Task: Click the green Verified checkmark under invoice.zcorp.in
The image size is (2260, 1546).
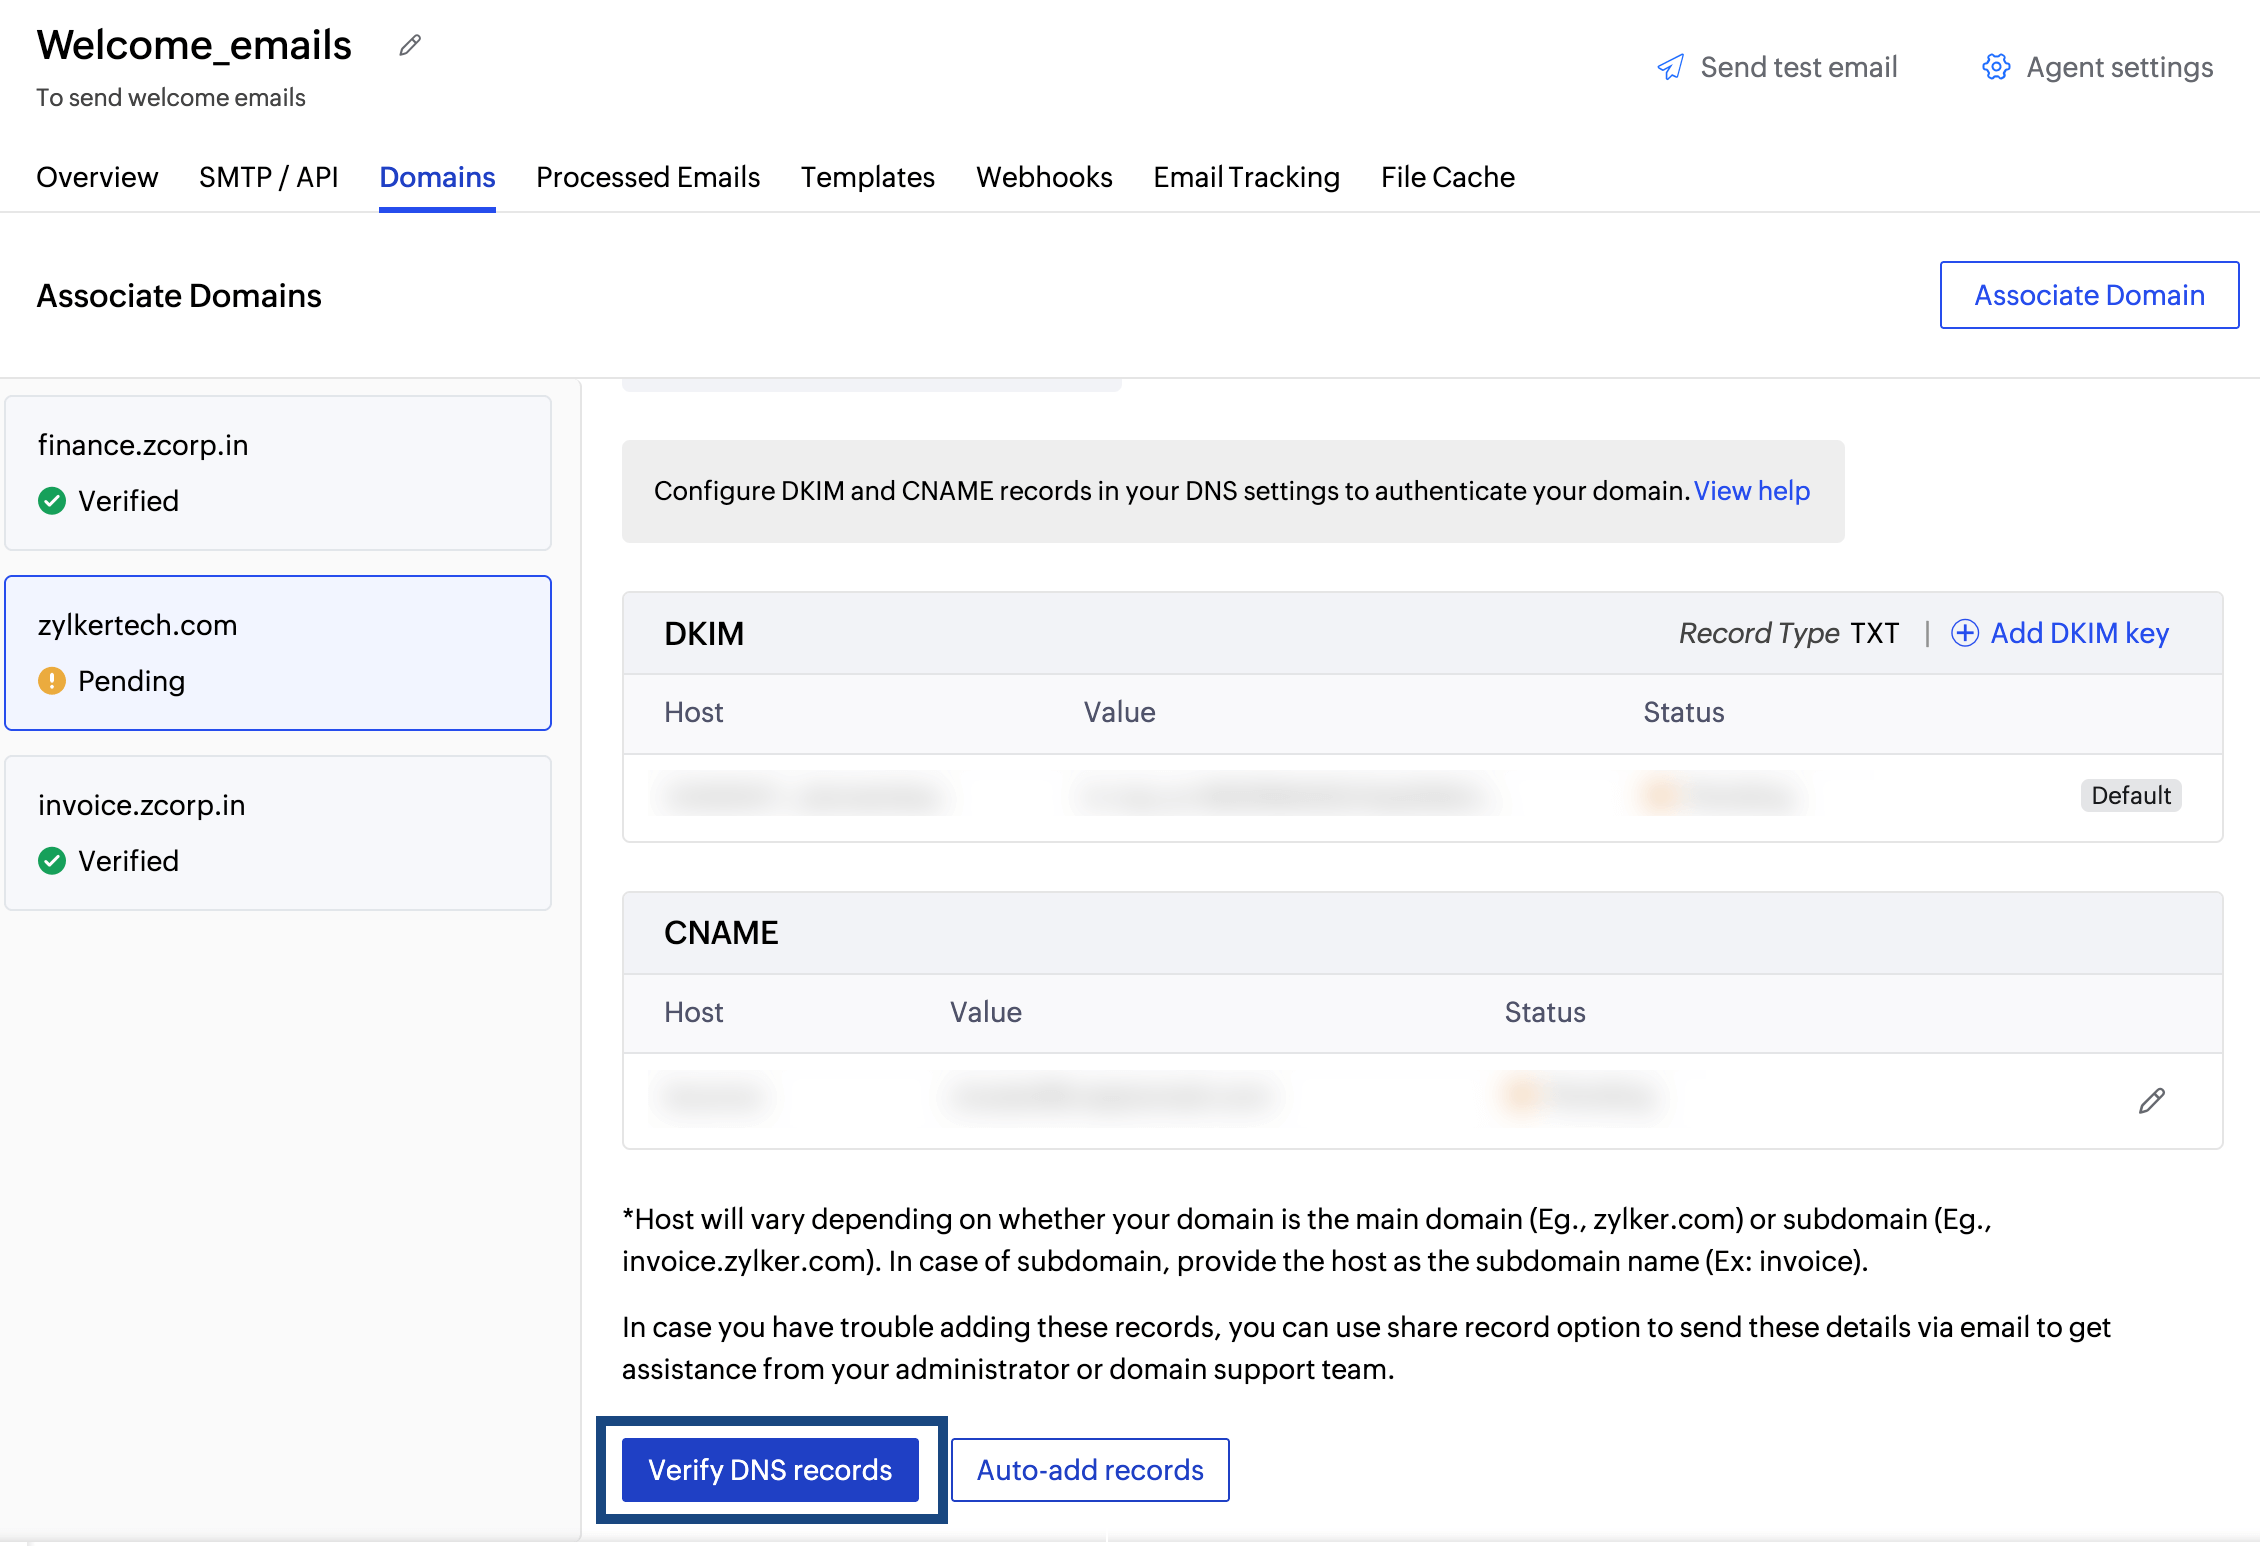Action: (52, 861)
